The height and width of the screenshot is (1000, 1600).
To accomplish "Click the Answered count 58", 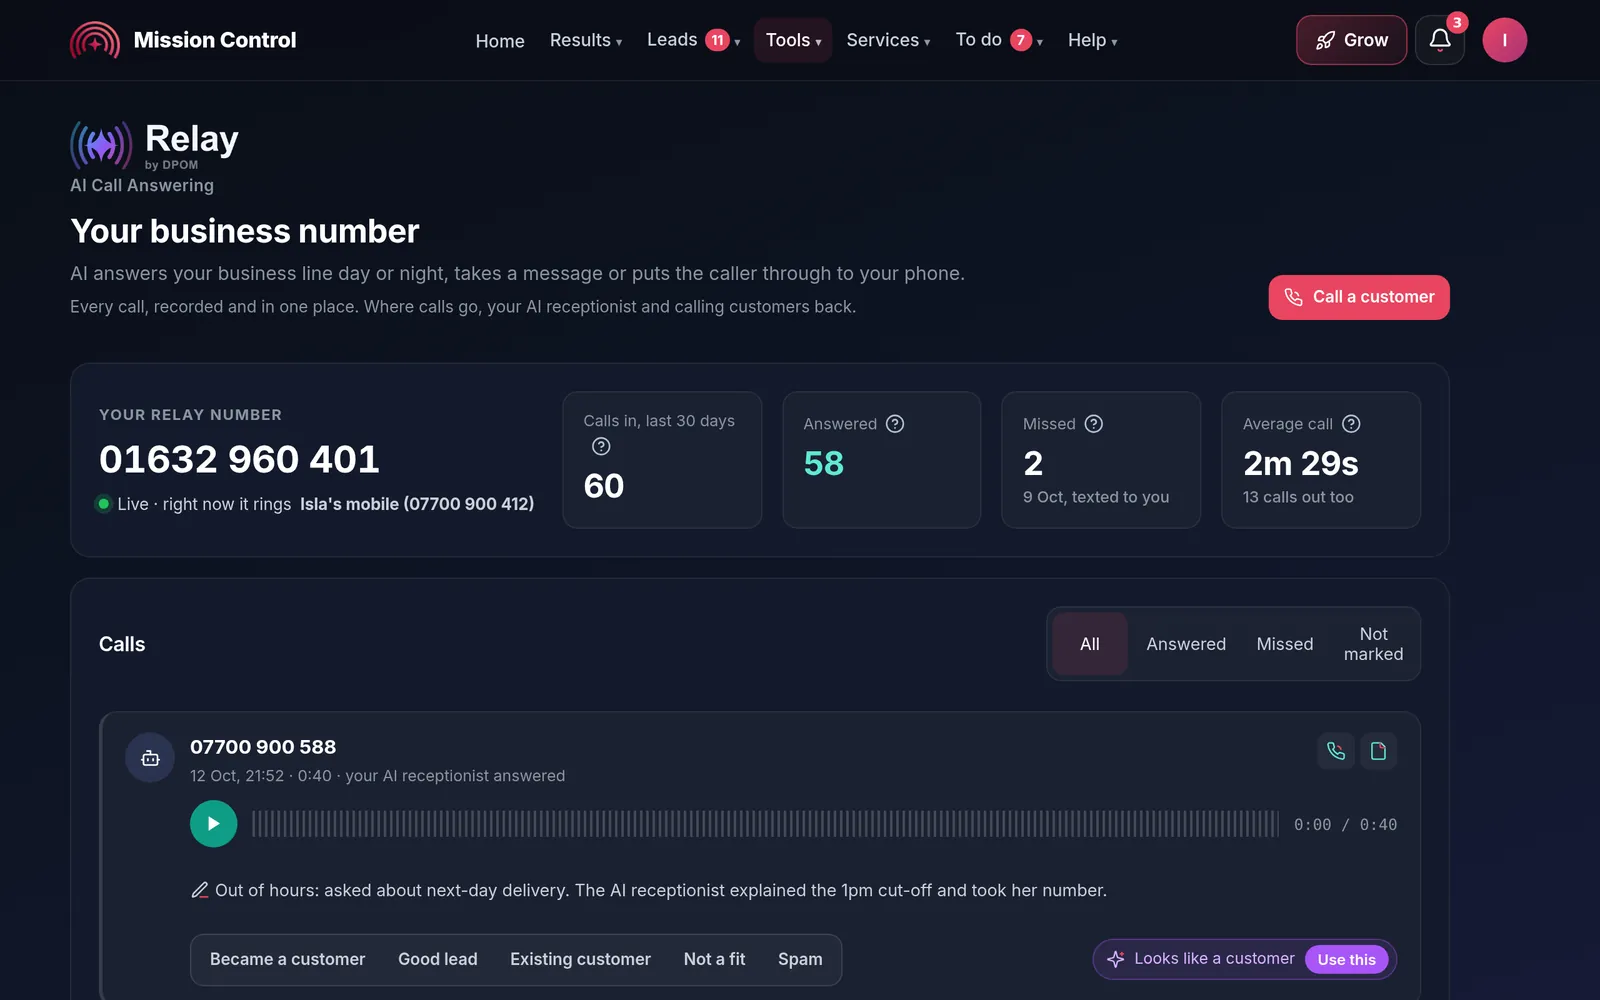I will tap(824, 464).
